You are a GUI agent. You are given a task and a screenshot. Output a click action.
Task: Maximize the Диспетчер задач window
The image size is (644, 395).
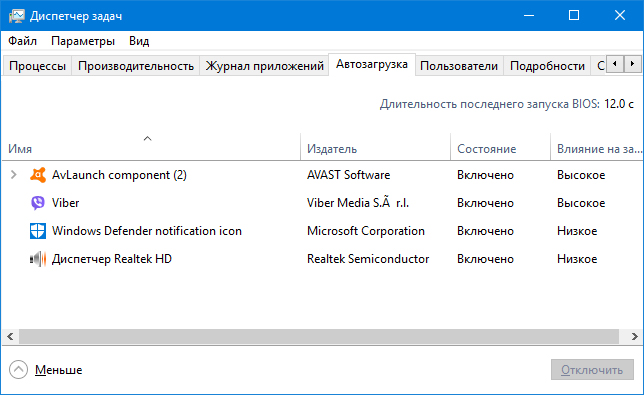[x=574, y=16]
